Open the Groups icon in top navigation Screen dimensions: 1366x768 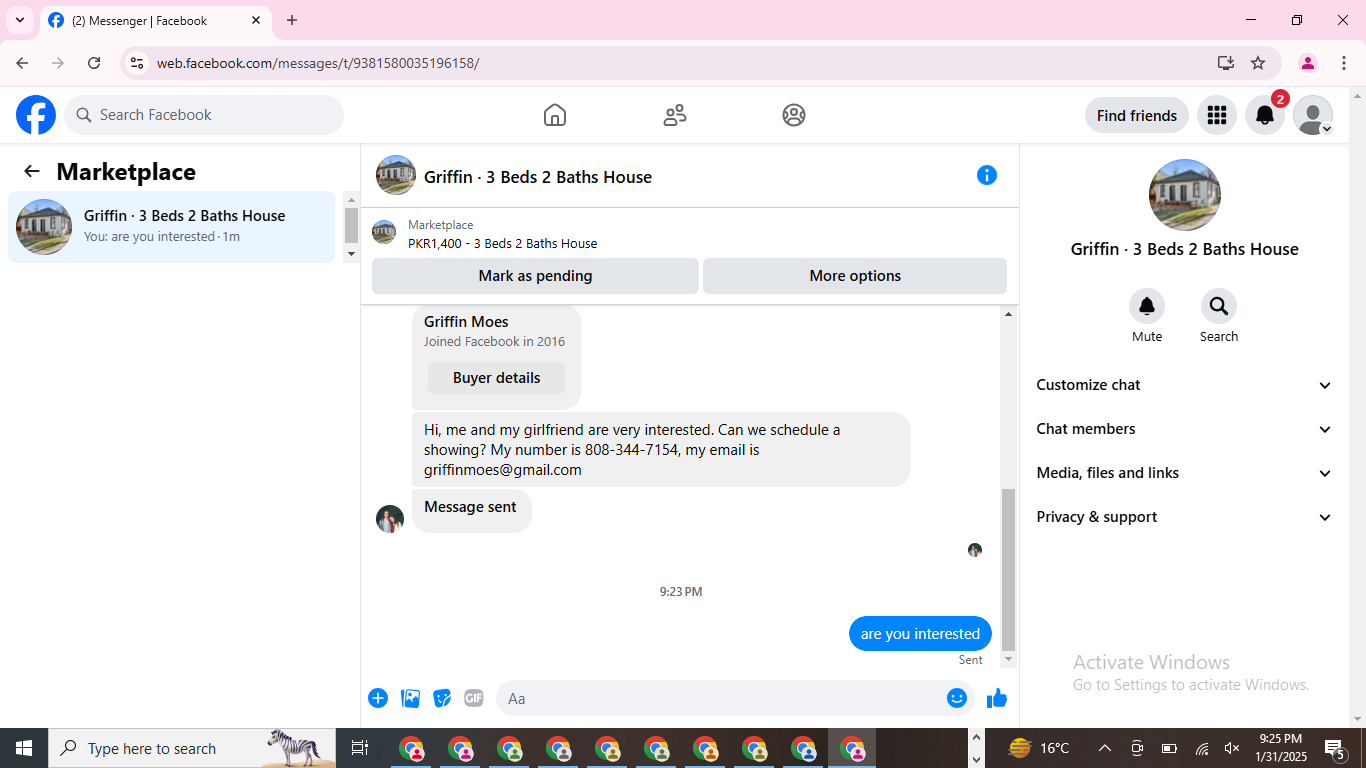(794, 115)
